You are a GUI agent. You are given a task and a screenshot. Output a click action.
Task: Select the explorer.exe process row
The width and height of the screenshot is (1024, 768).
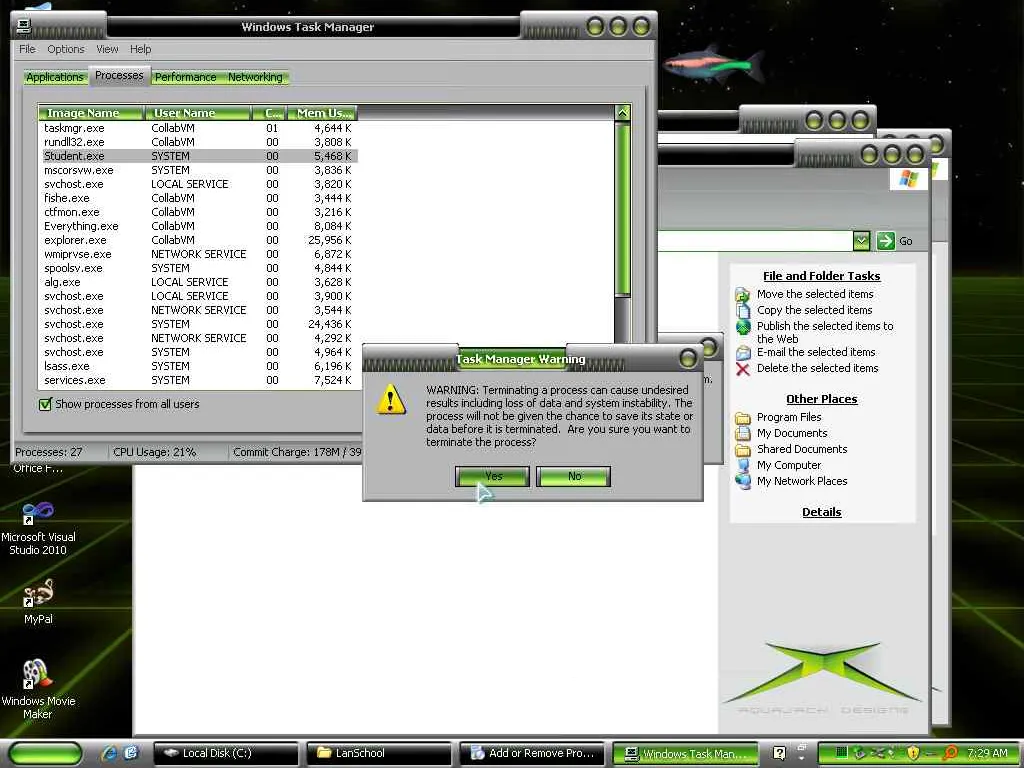[x=198, y=240]
